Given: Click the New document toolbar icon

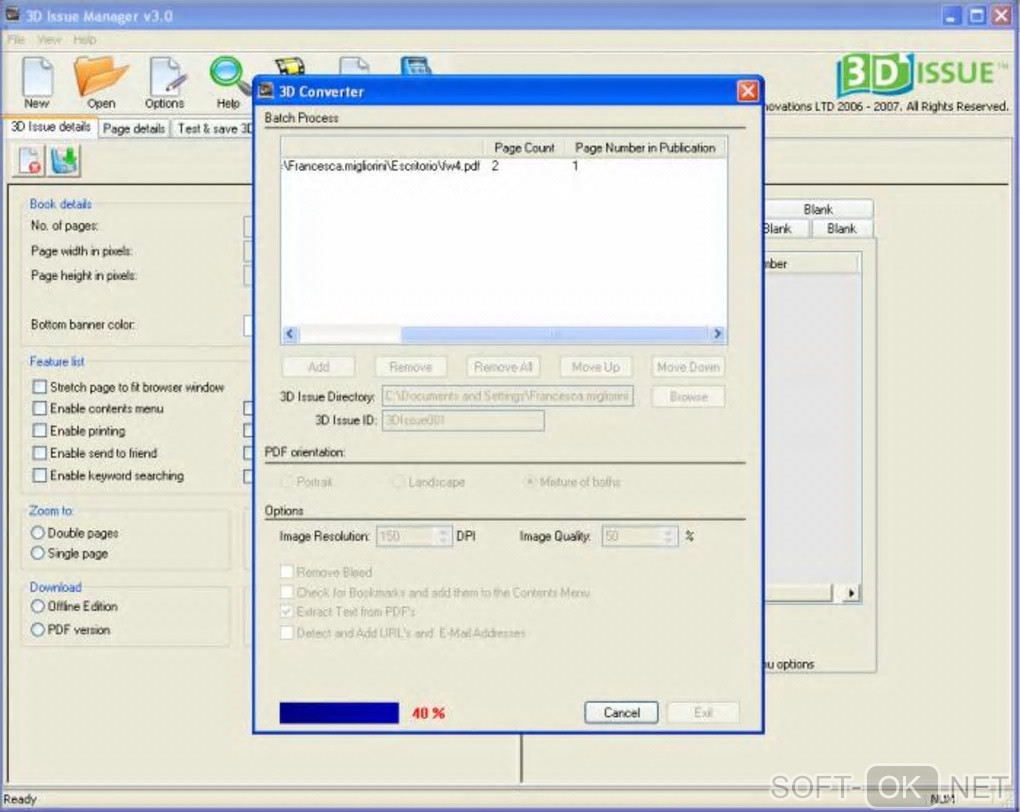Looking at the screenshot, I should 37,83.
